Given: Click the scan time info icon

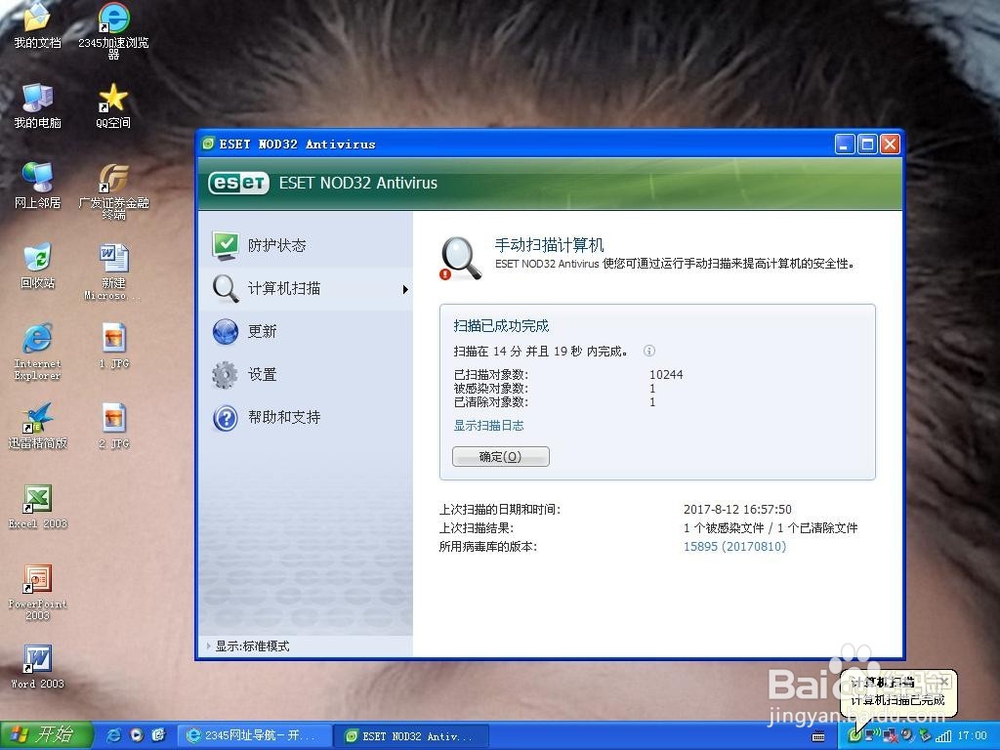Looking at the screenshot, I should 649,350.
